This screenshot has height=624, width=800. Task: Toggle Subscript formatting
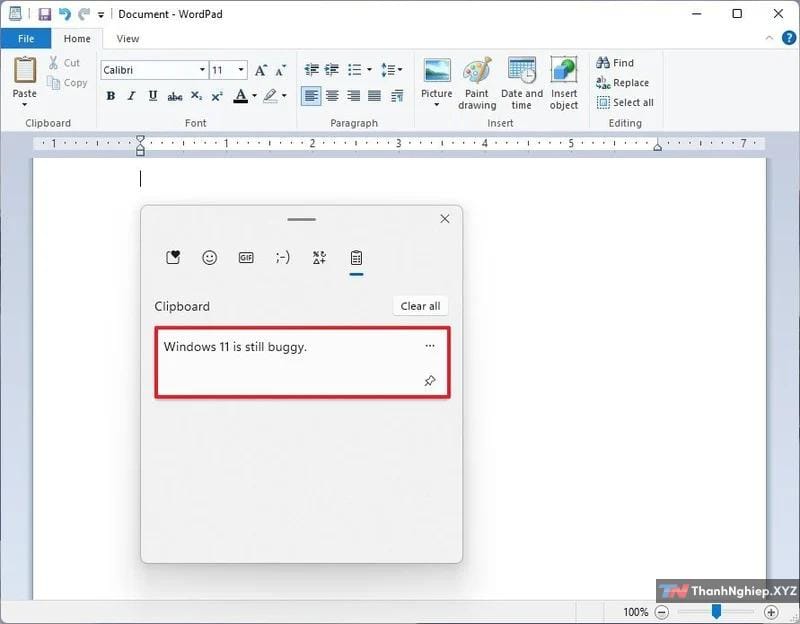click(x=196, y=96)
